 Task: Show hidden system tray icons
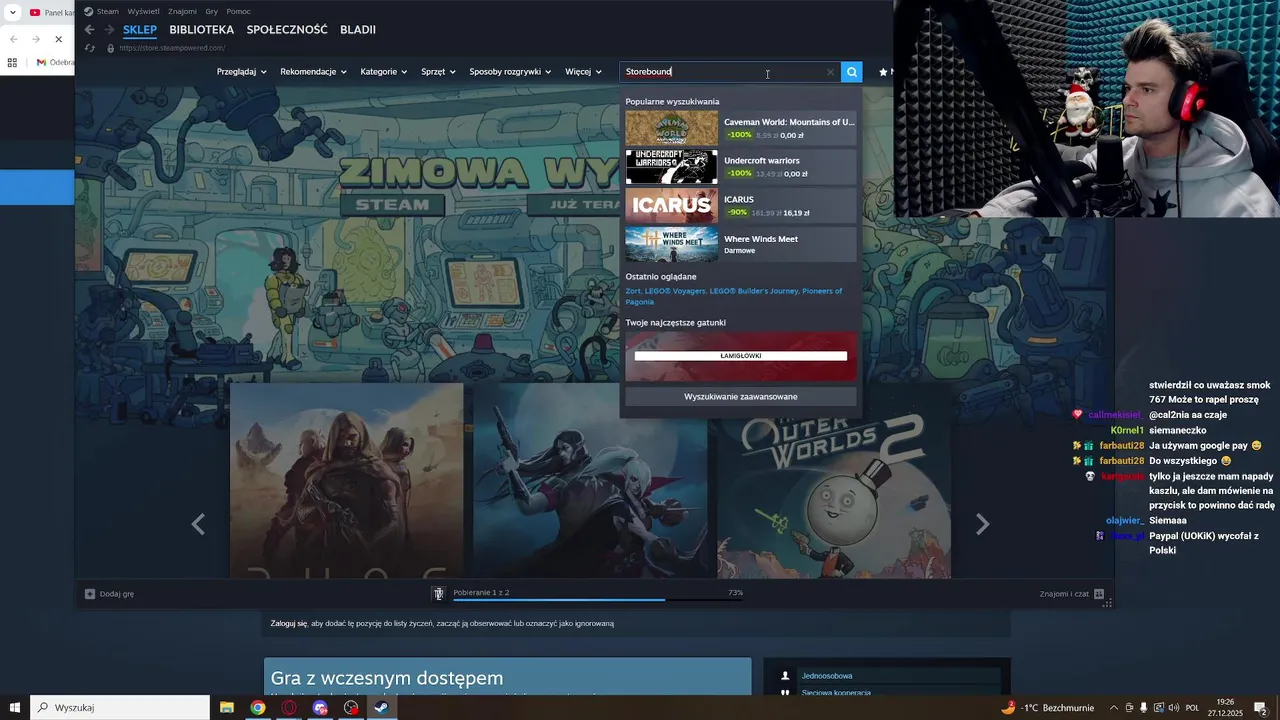point(1114,707)
